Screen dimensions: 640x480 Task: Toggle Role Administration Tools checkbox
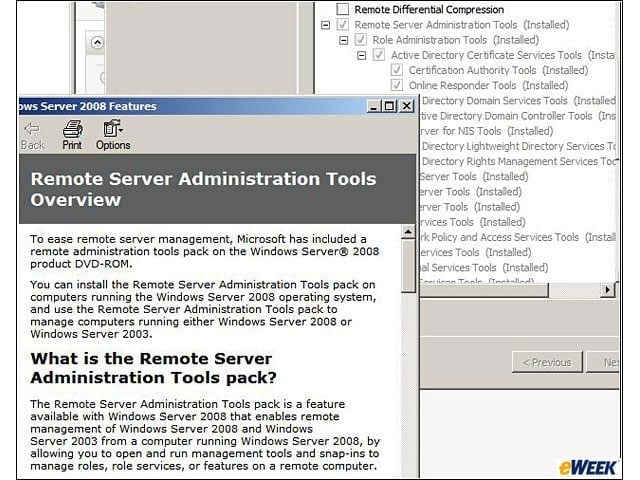360,40
